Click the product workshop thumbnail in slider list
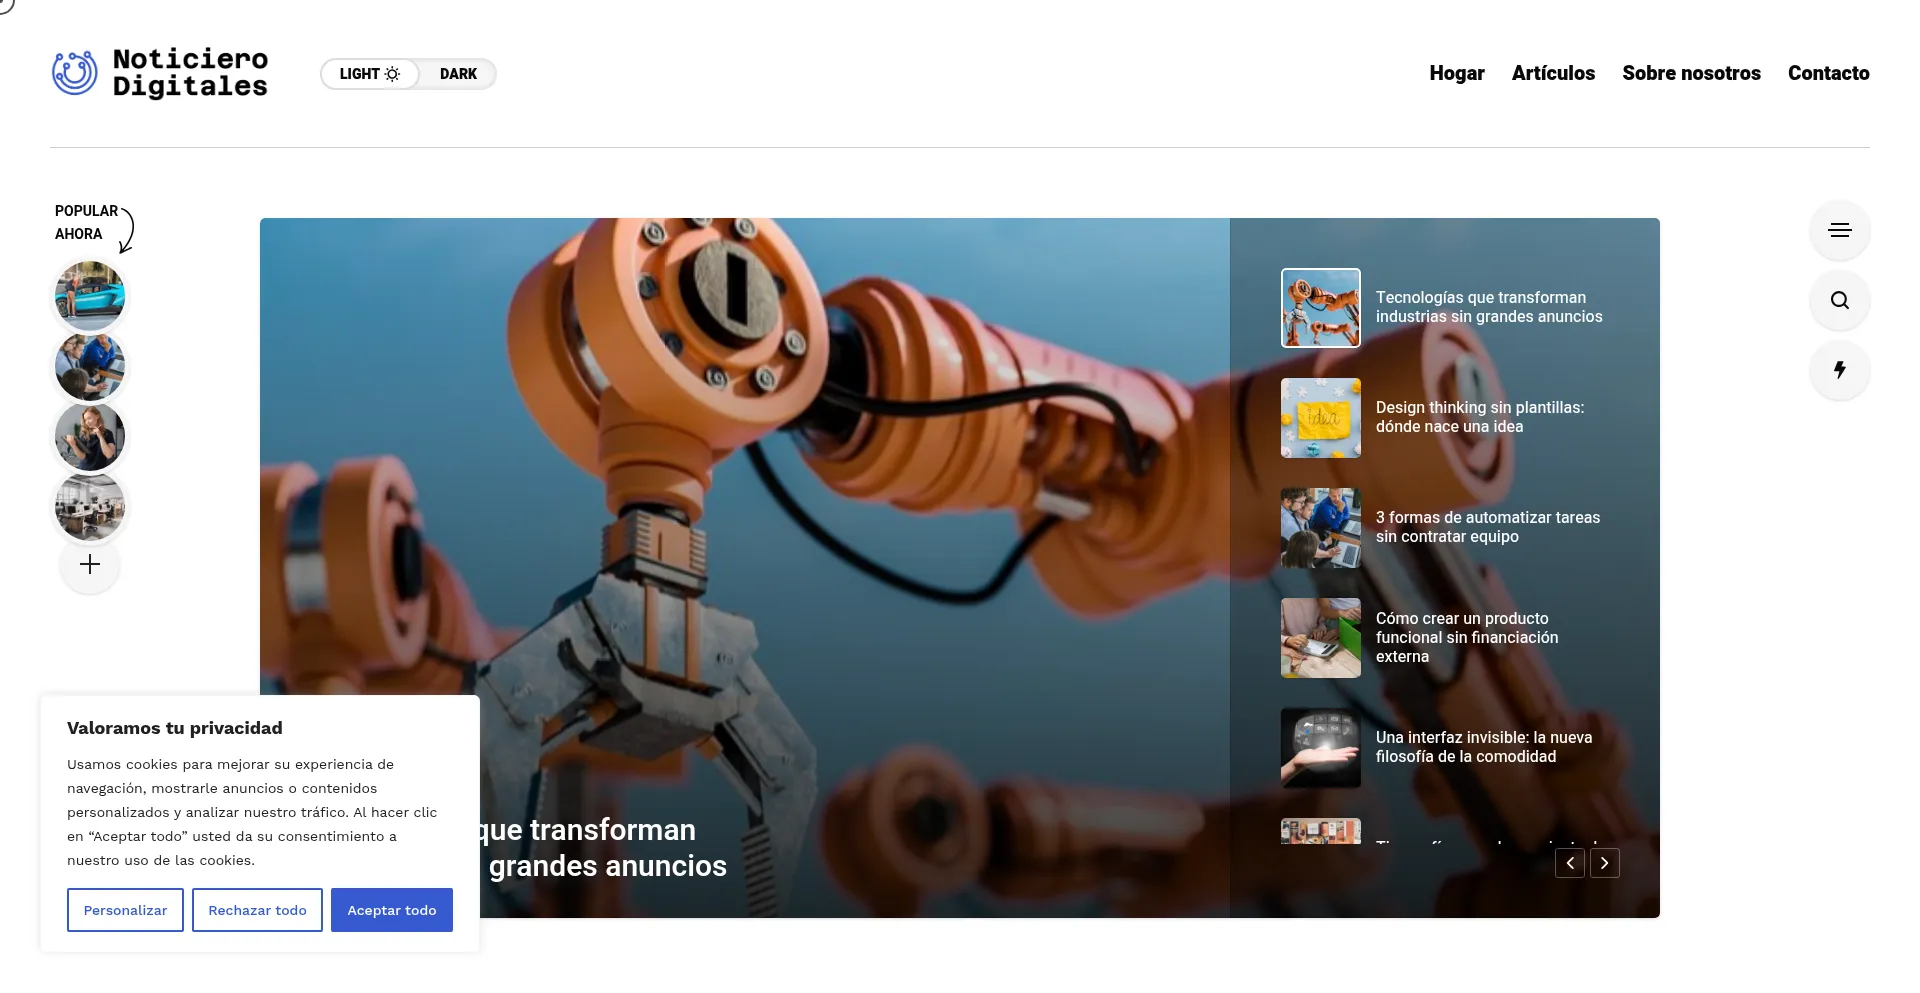The height and width of the screenshot is (993, 1920). pyautogui.click(x=1321, y=638)
